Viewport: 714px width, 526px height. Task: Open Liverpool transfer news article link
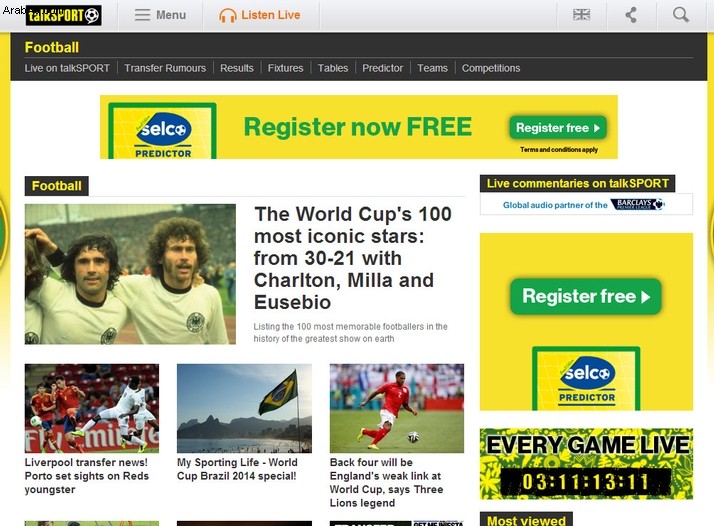[x=87, y=476]
